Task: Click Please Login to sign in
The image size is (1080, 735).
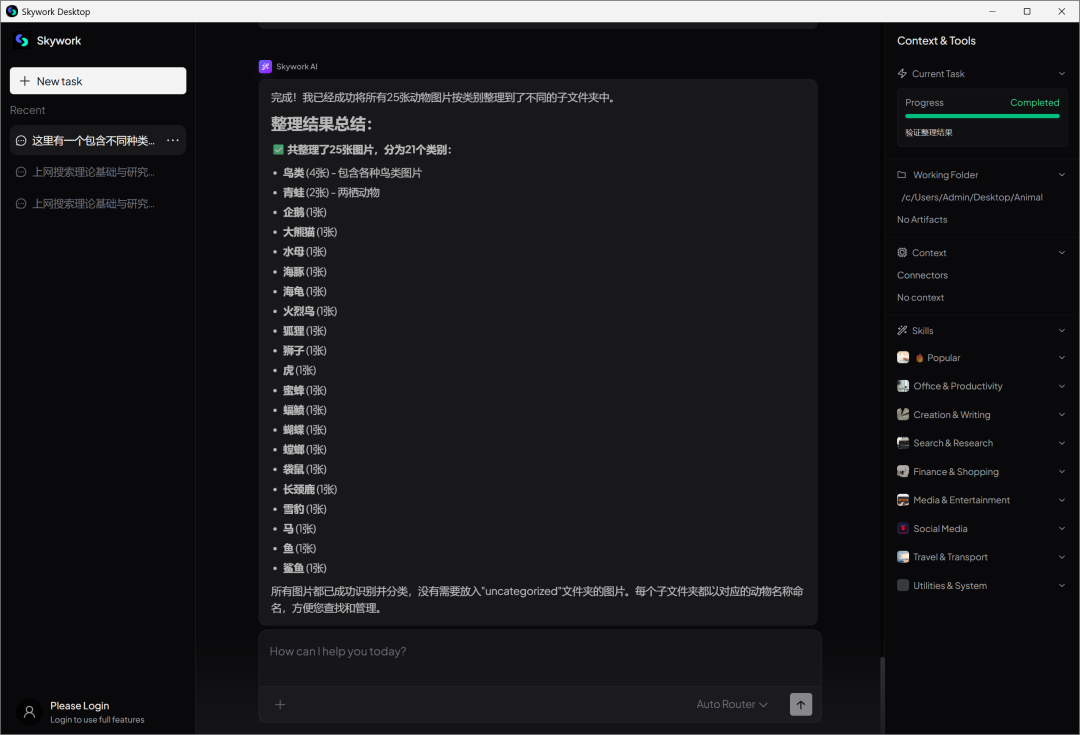Action: click(x=80, y=706)
